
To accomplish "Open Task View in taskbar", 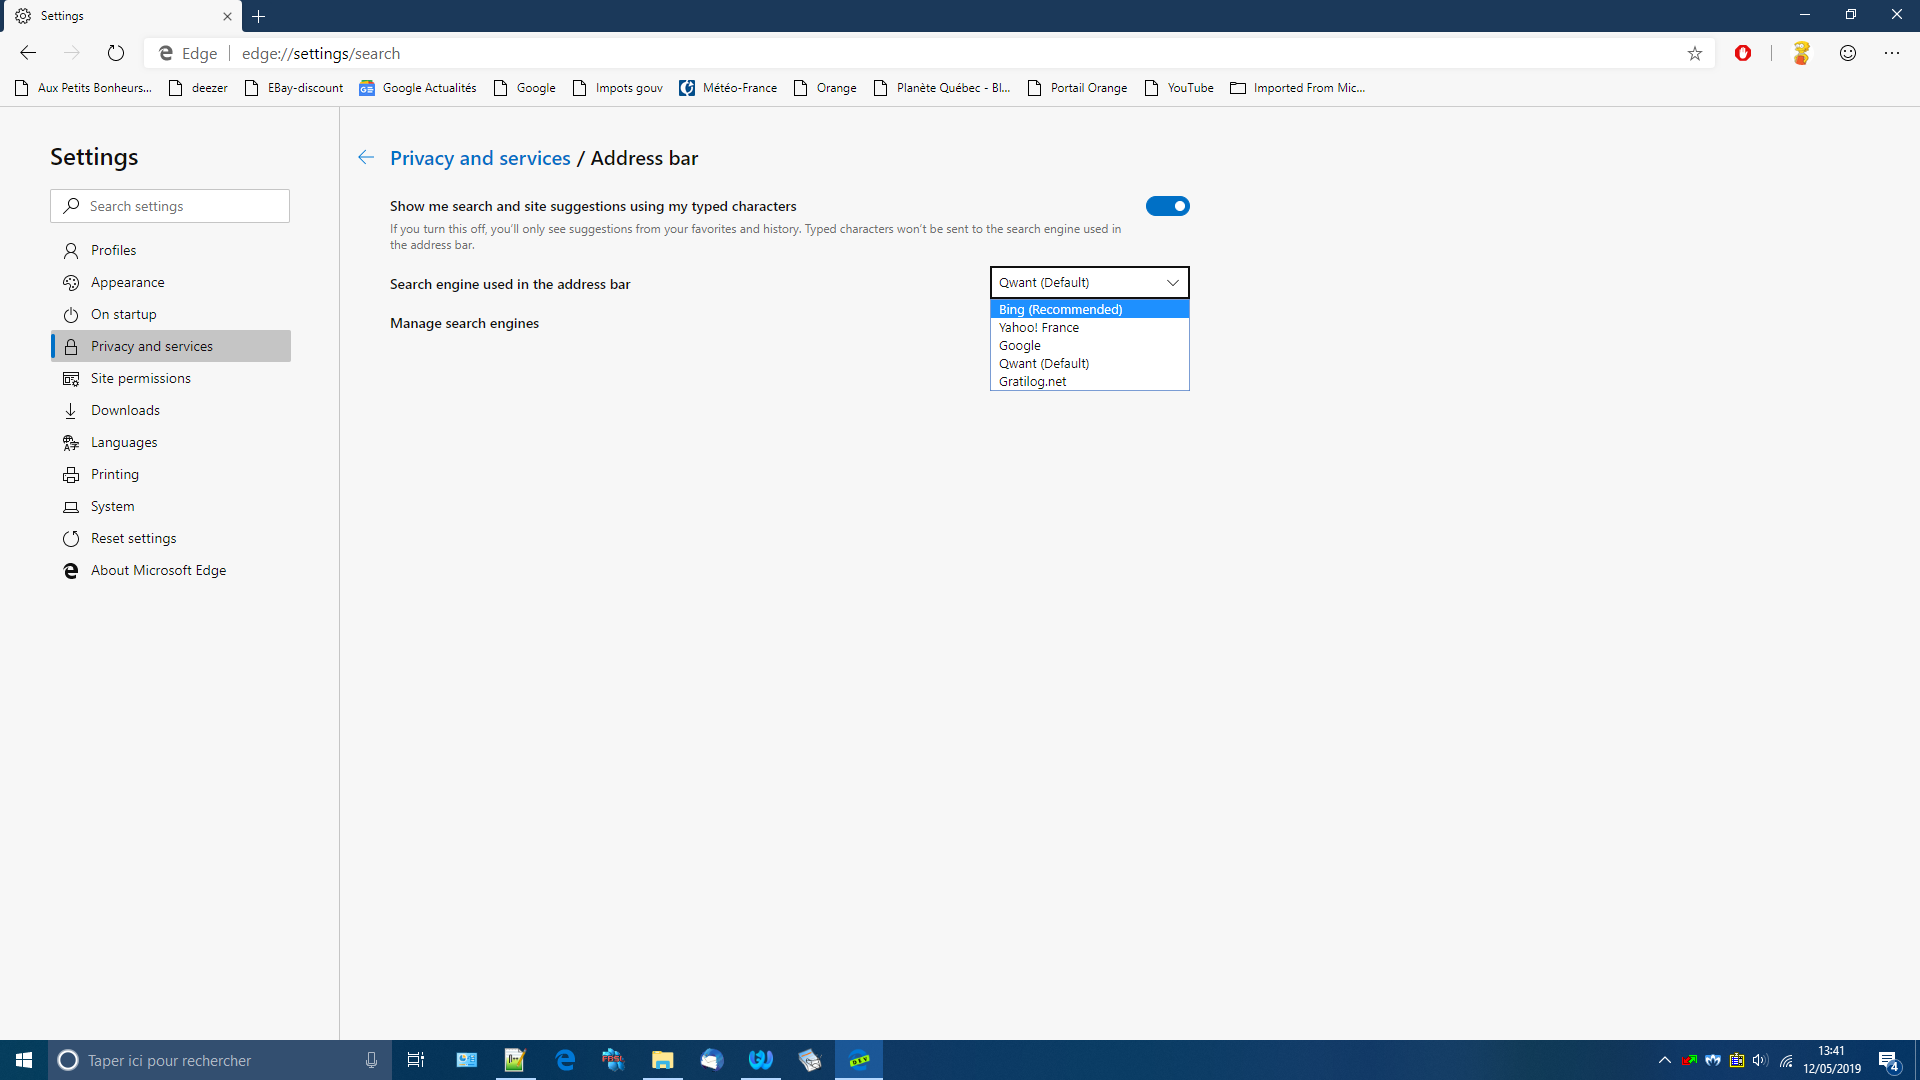I will point(416,1060).
